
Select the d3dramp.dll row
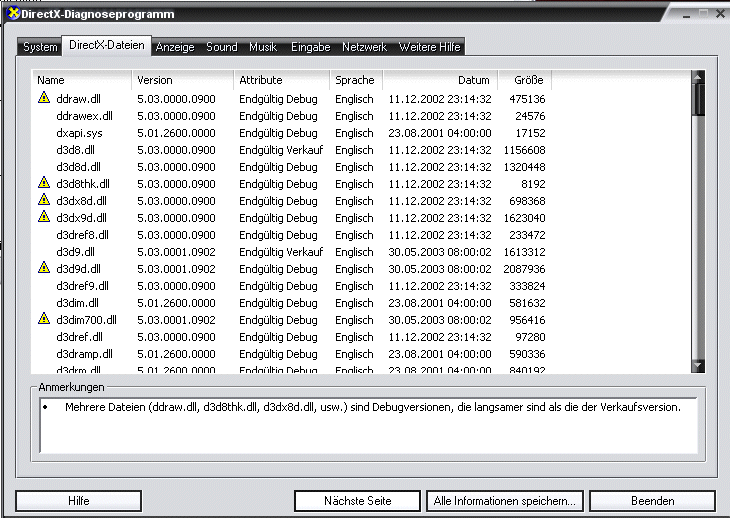(x=291, y=354)
